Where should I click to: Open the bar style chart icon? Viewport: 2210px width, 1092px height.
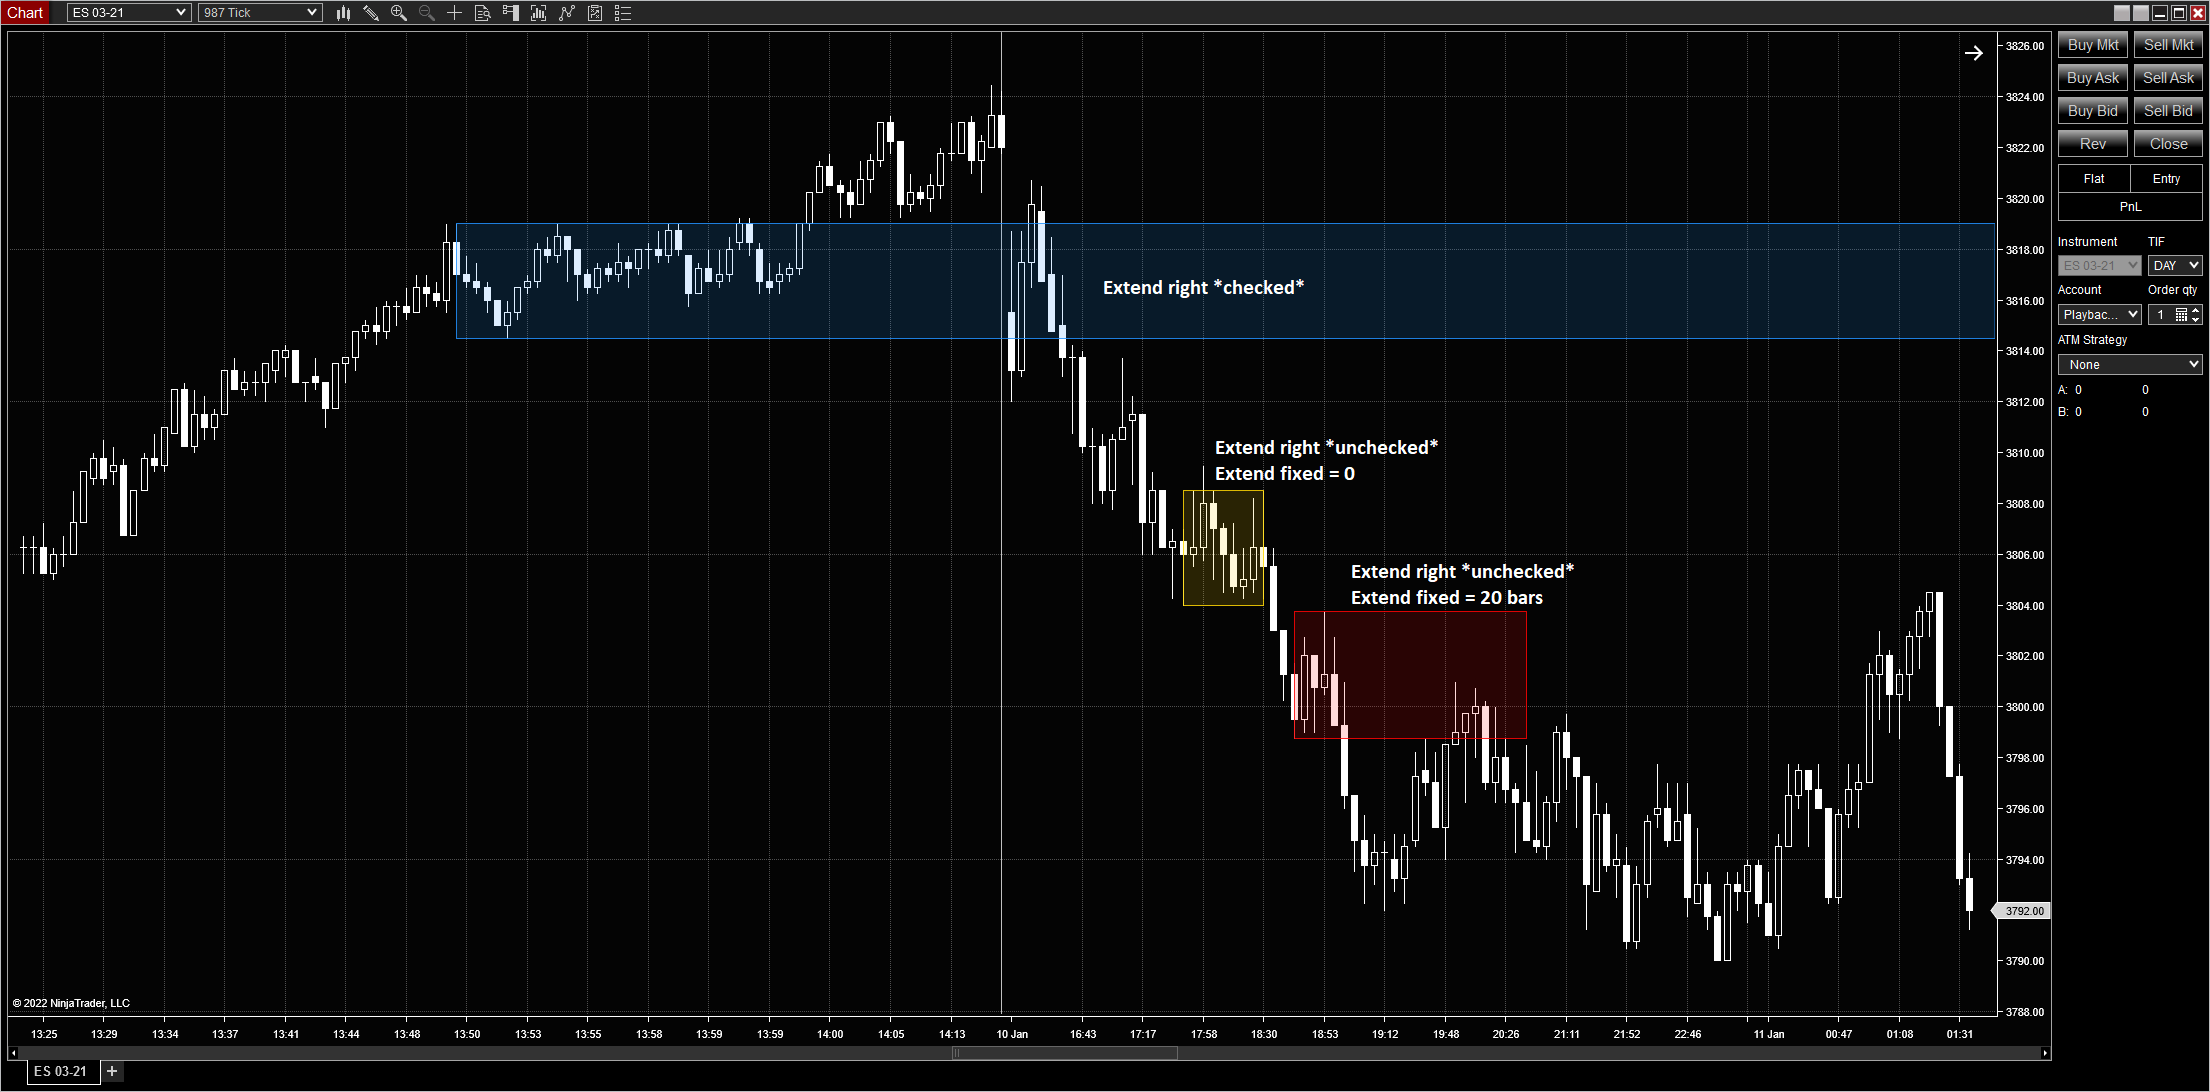pos(343,13)
